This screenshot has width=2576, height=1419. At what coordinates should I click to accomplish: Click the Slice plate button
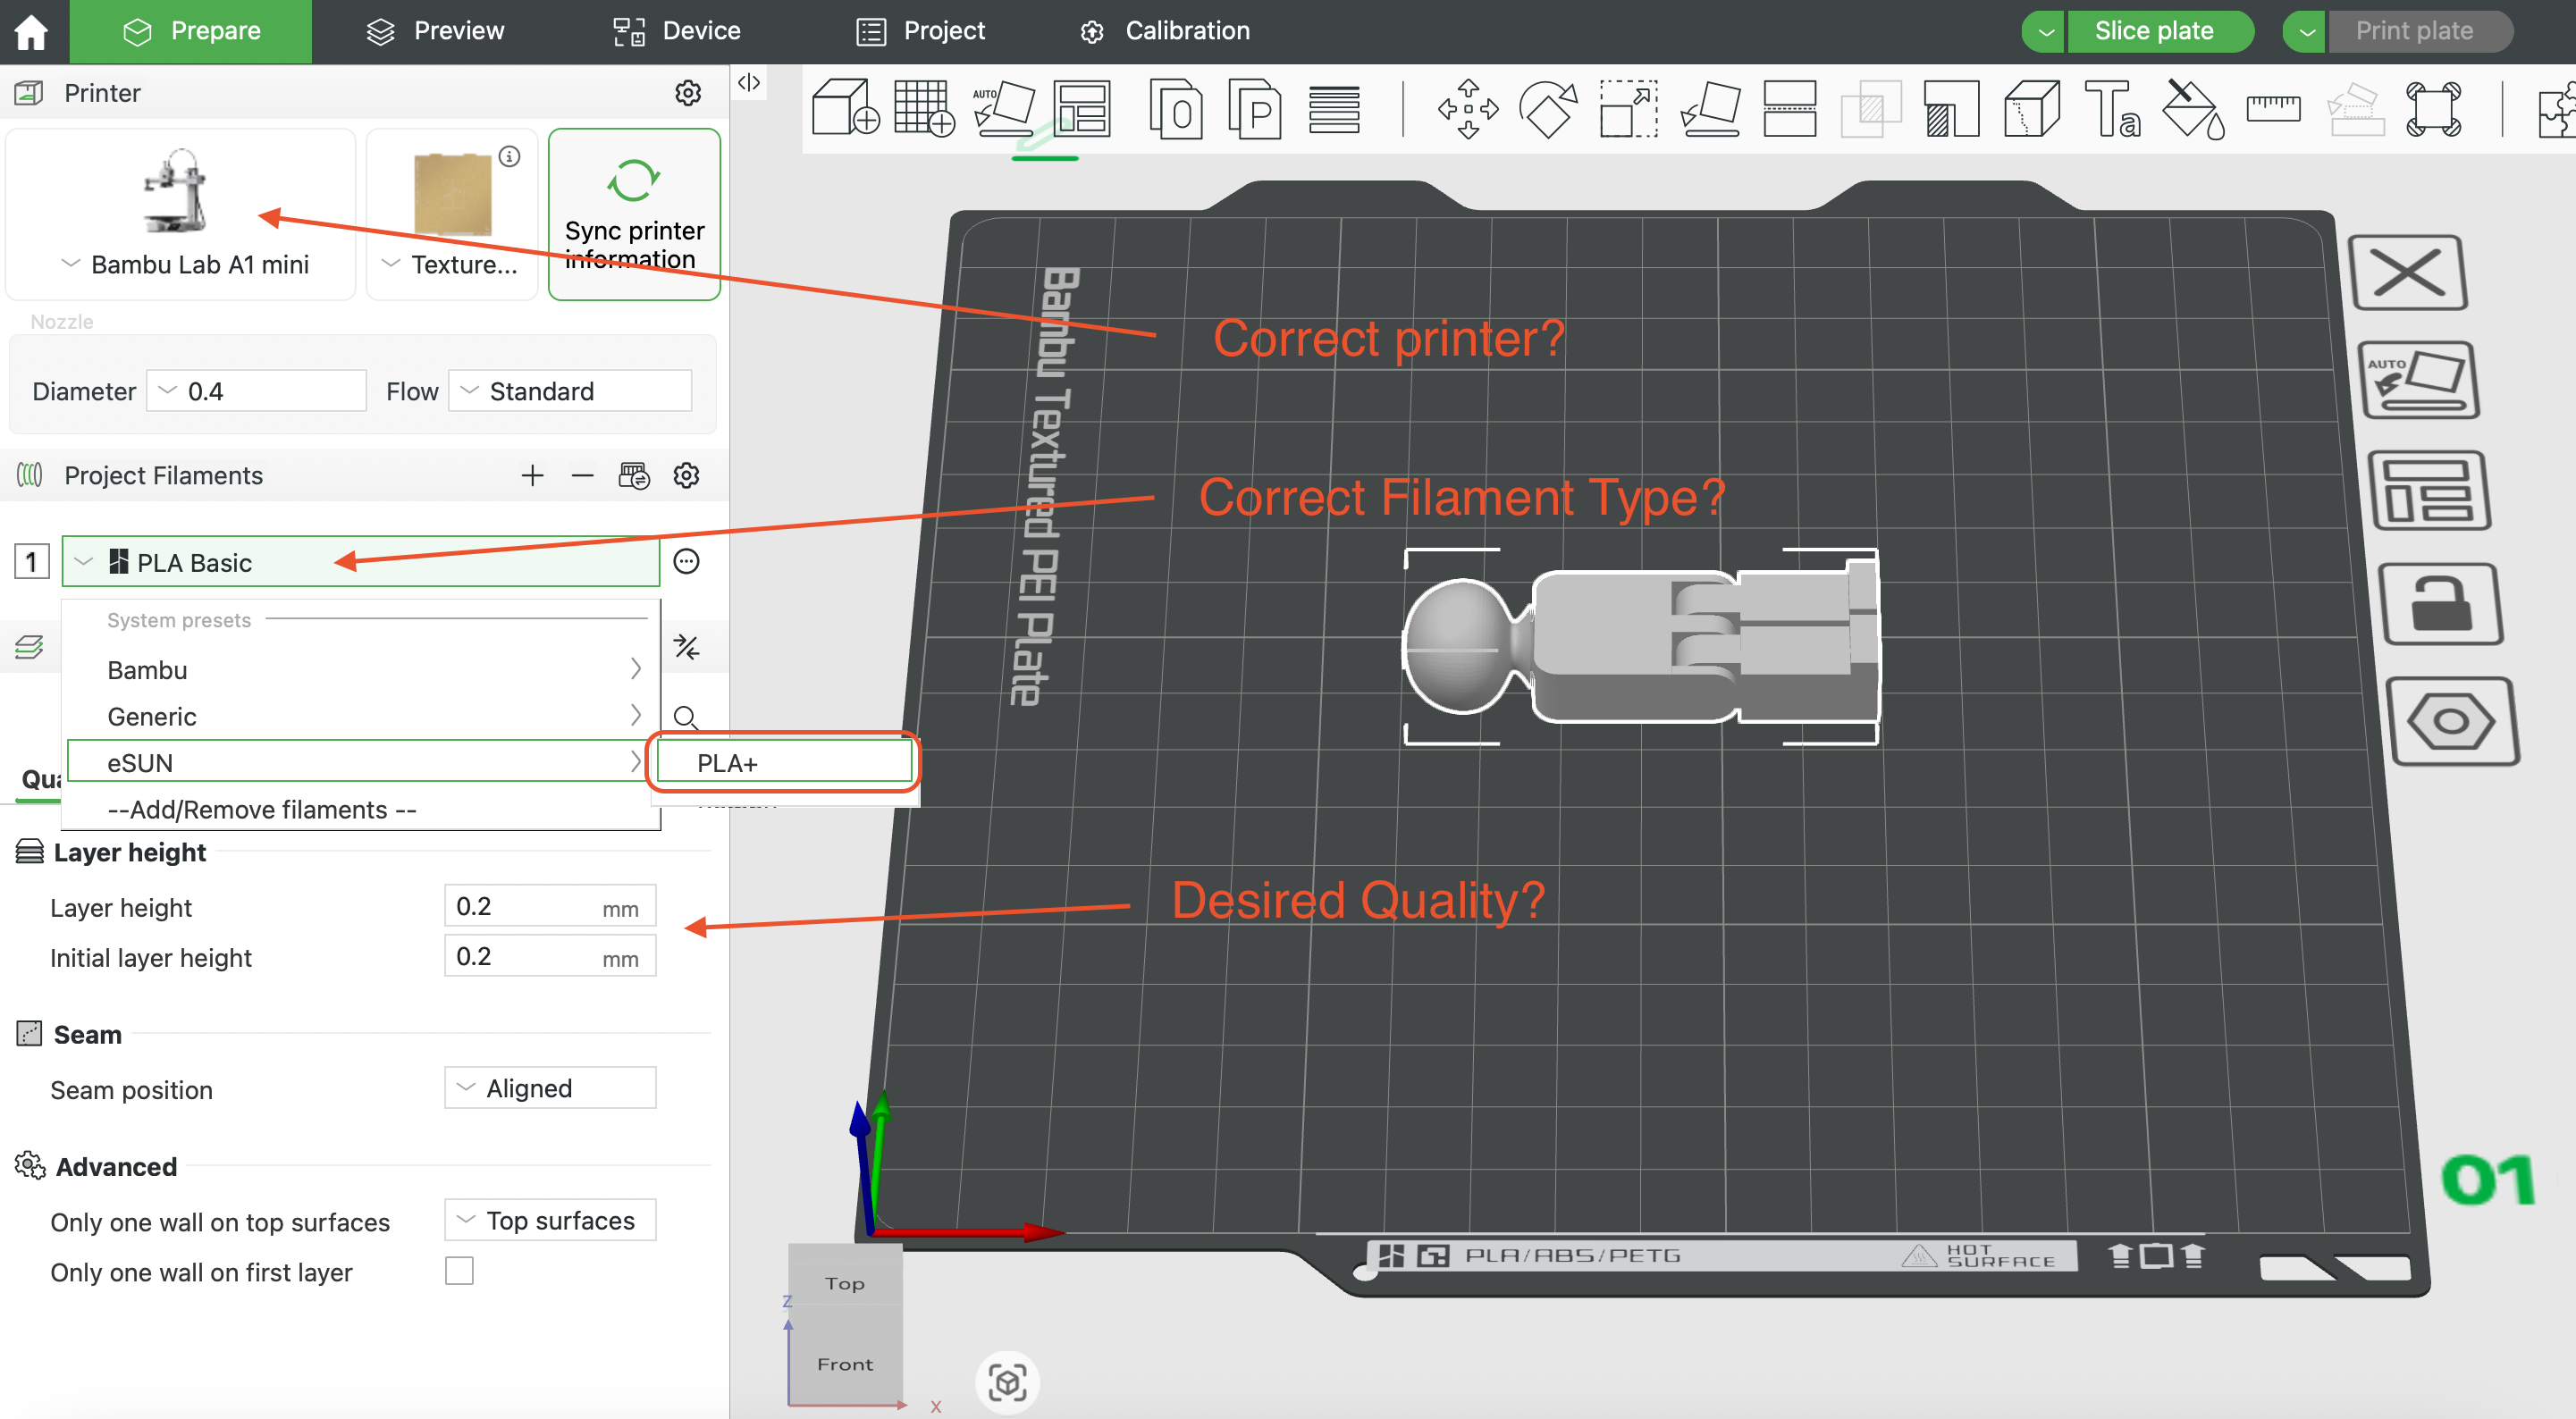[x=2154, y=31]
